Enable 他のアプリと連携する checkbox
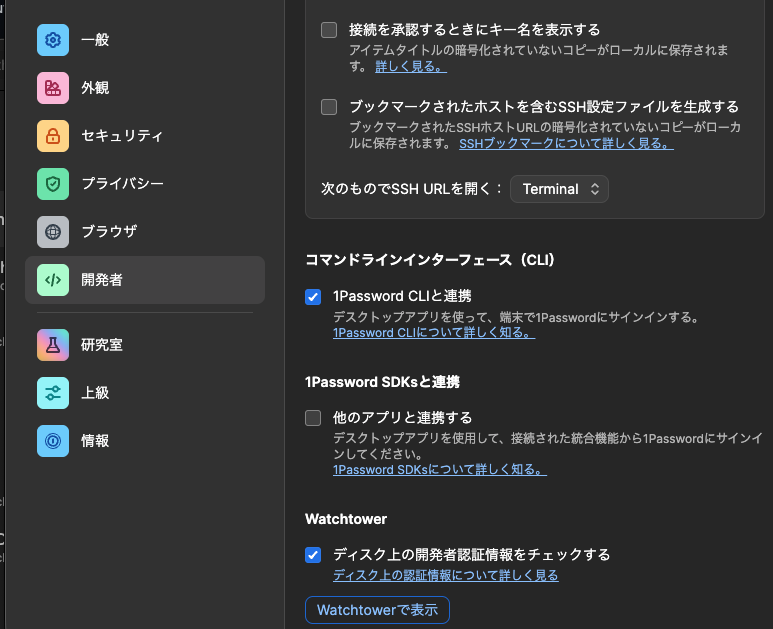The height and width of the screenshot is (629, 773). (313, 418)
